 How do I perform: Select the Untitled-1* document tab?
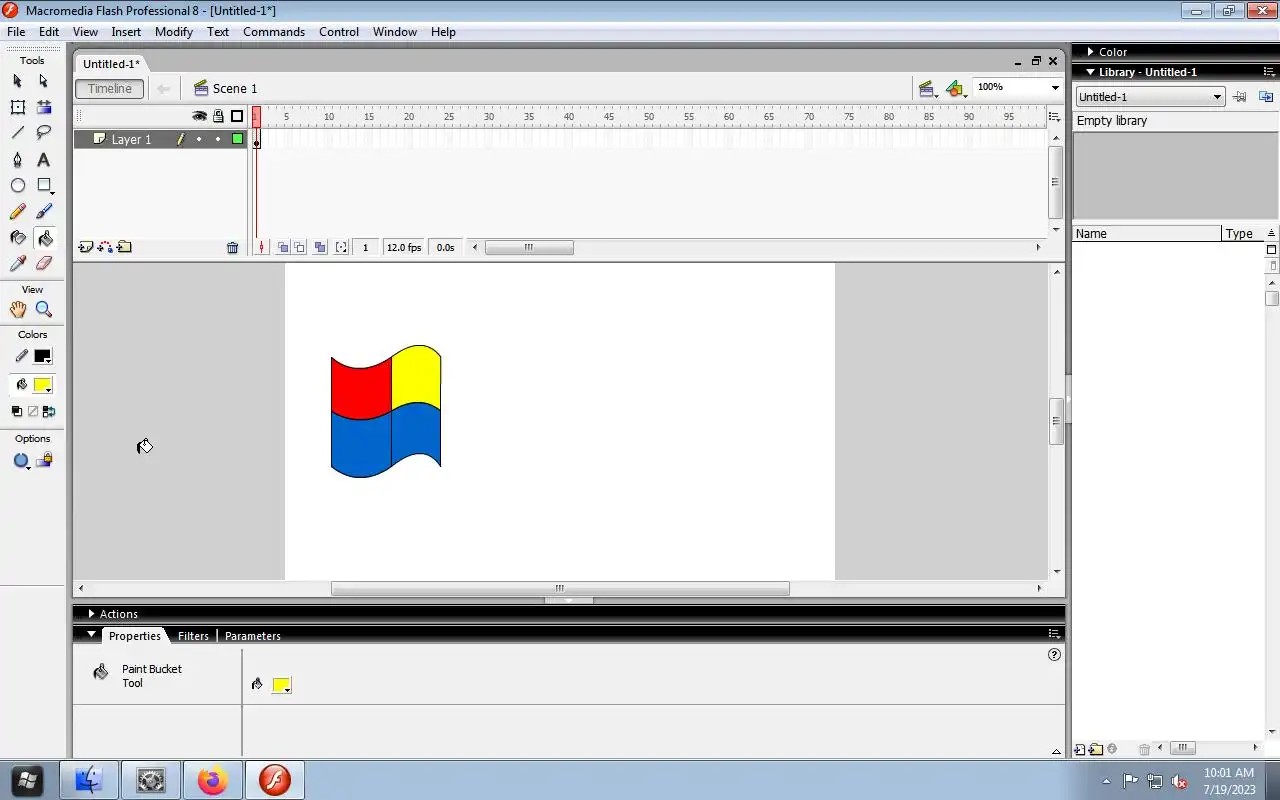coord(111,64)
